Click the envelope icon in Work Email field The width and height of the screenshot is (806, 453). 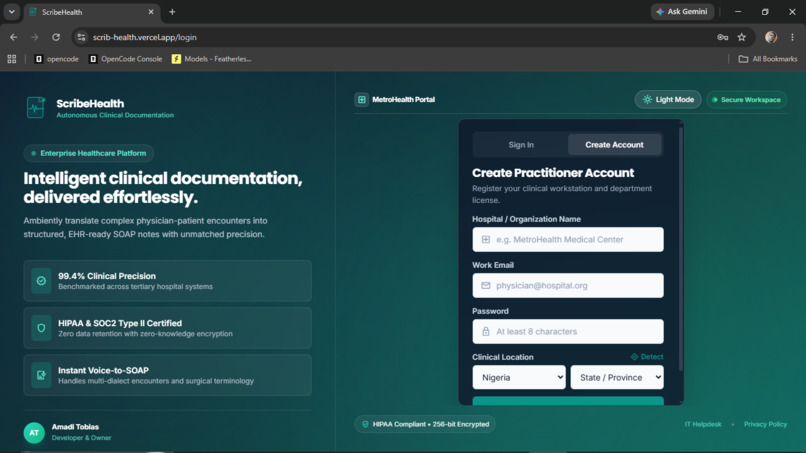(485, 285)
